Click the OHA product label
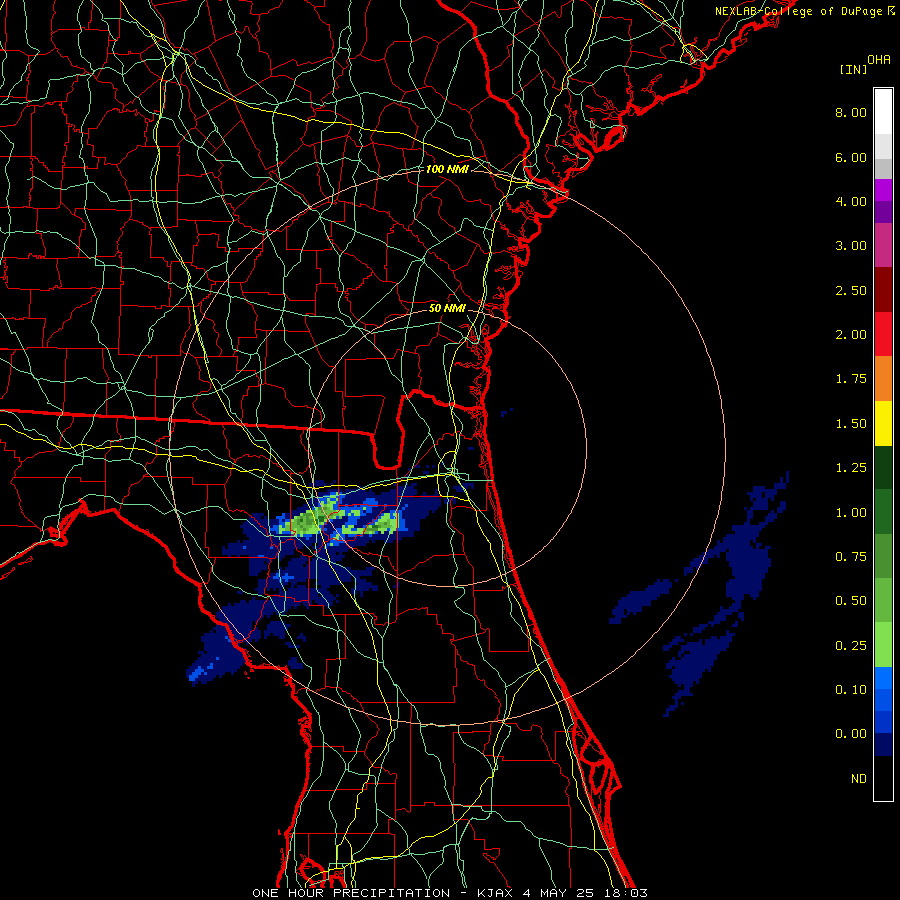This screenshot has width=900, height=900. (879, 59)
